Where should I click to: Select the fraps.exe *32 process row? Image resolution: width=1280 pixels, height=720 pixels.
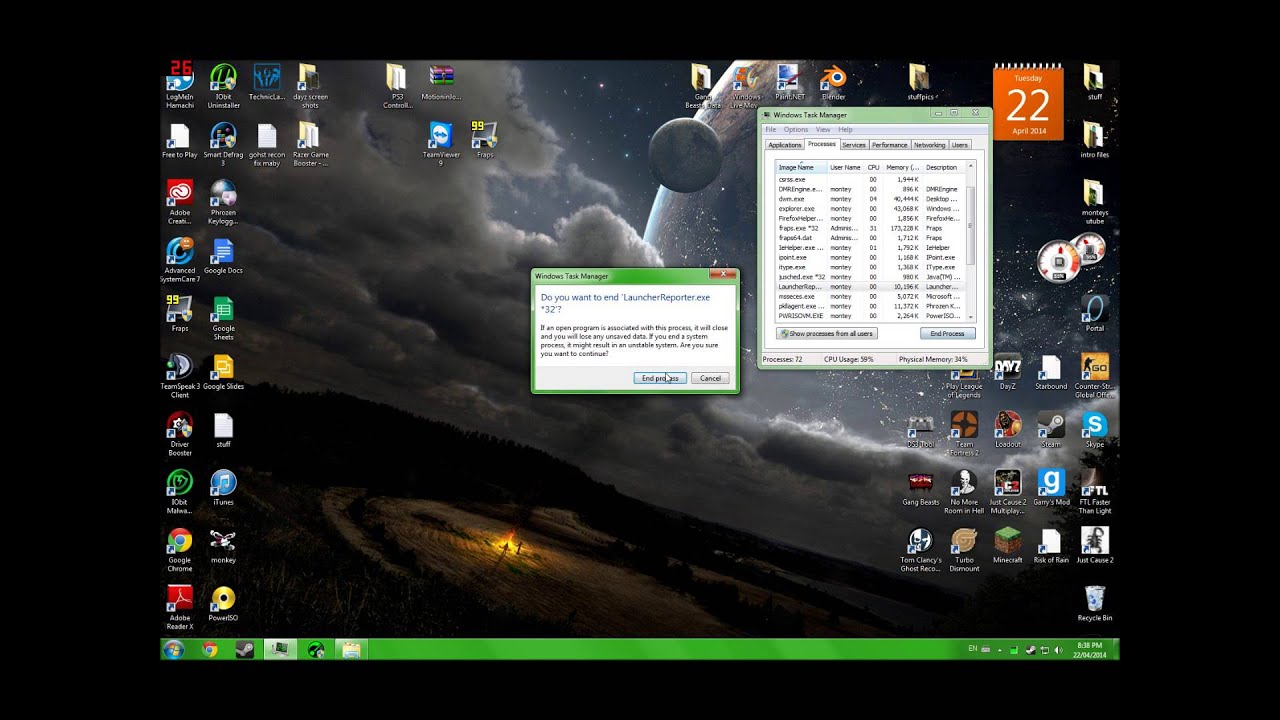[x=870, y=228]
